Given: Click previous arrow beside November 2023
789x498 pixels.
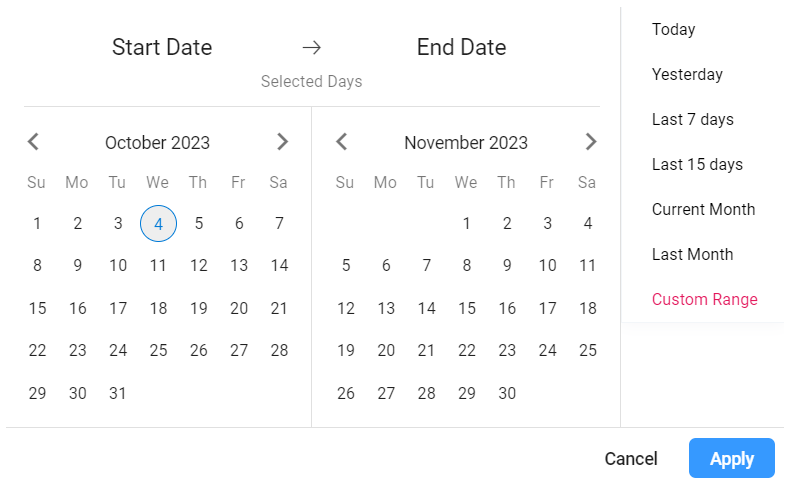Looking at the screenshot, I should click(x=341, y=142).
